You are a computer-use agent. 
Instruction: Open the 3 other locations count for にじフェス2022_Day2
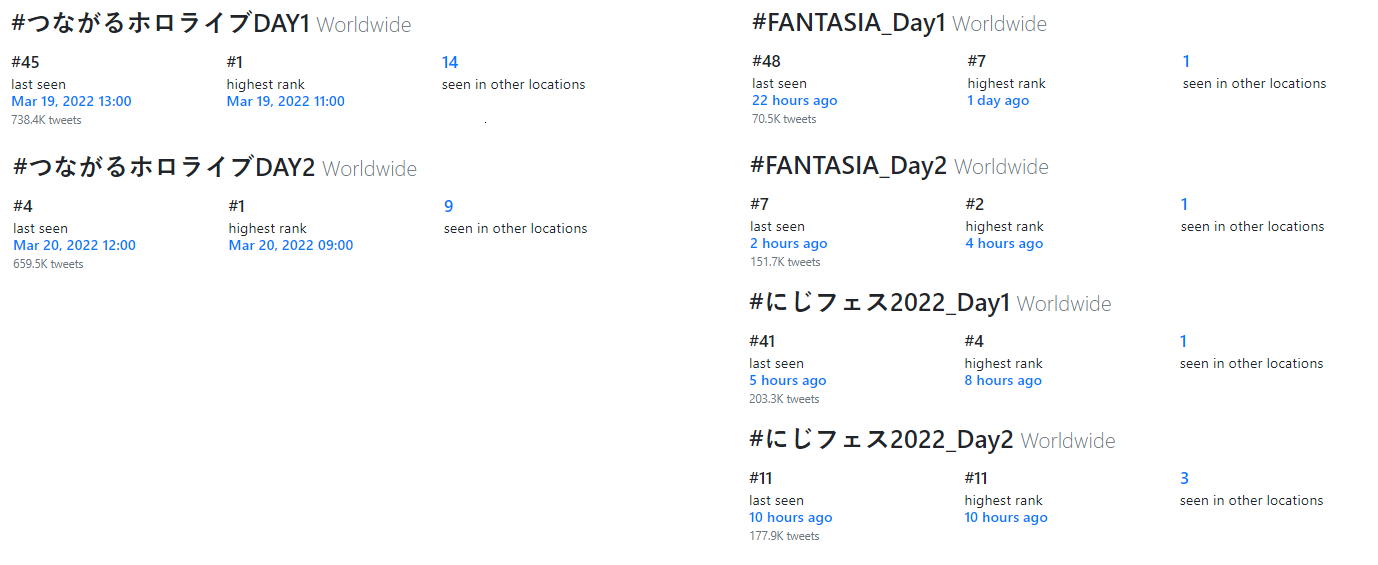point(1184,478)
